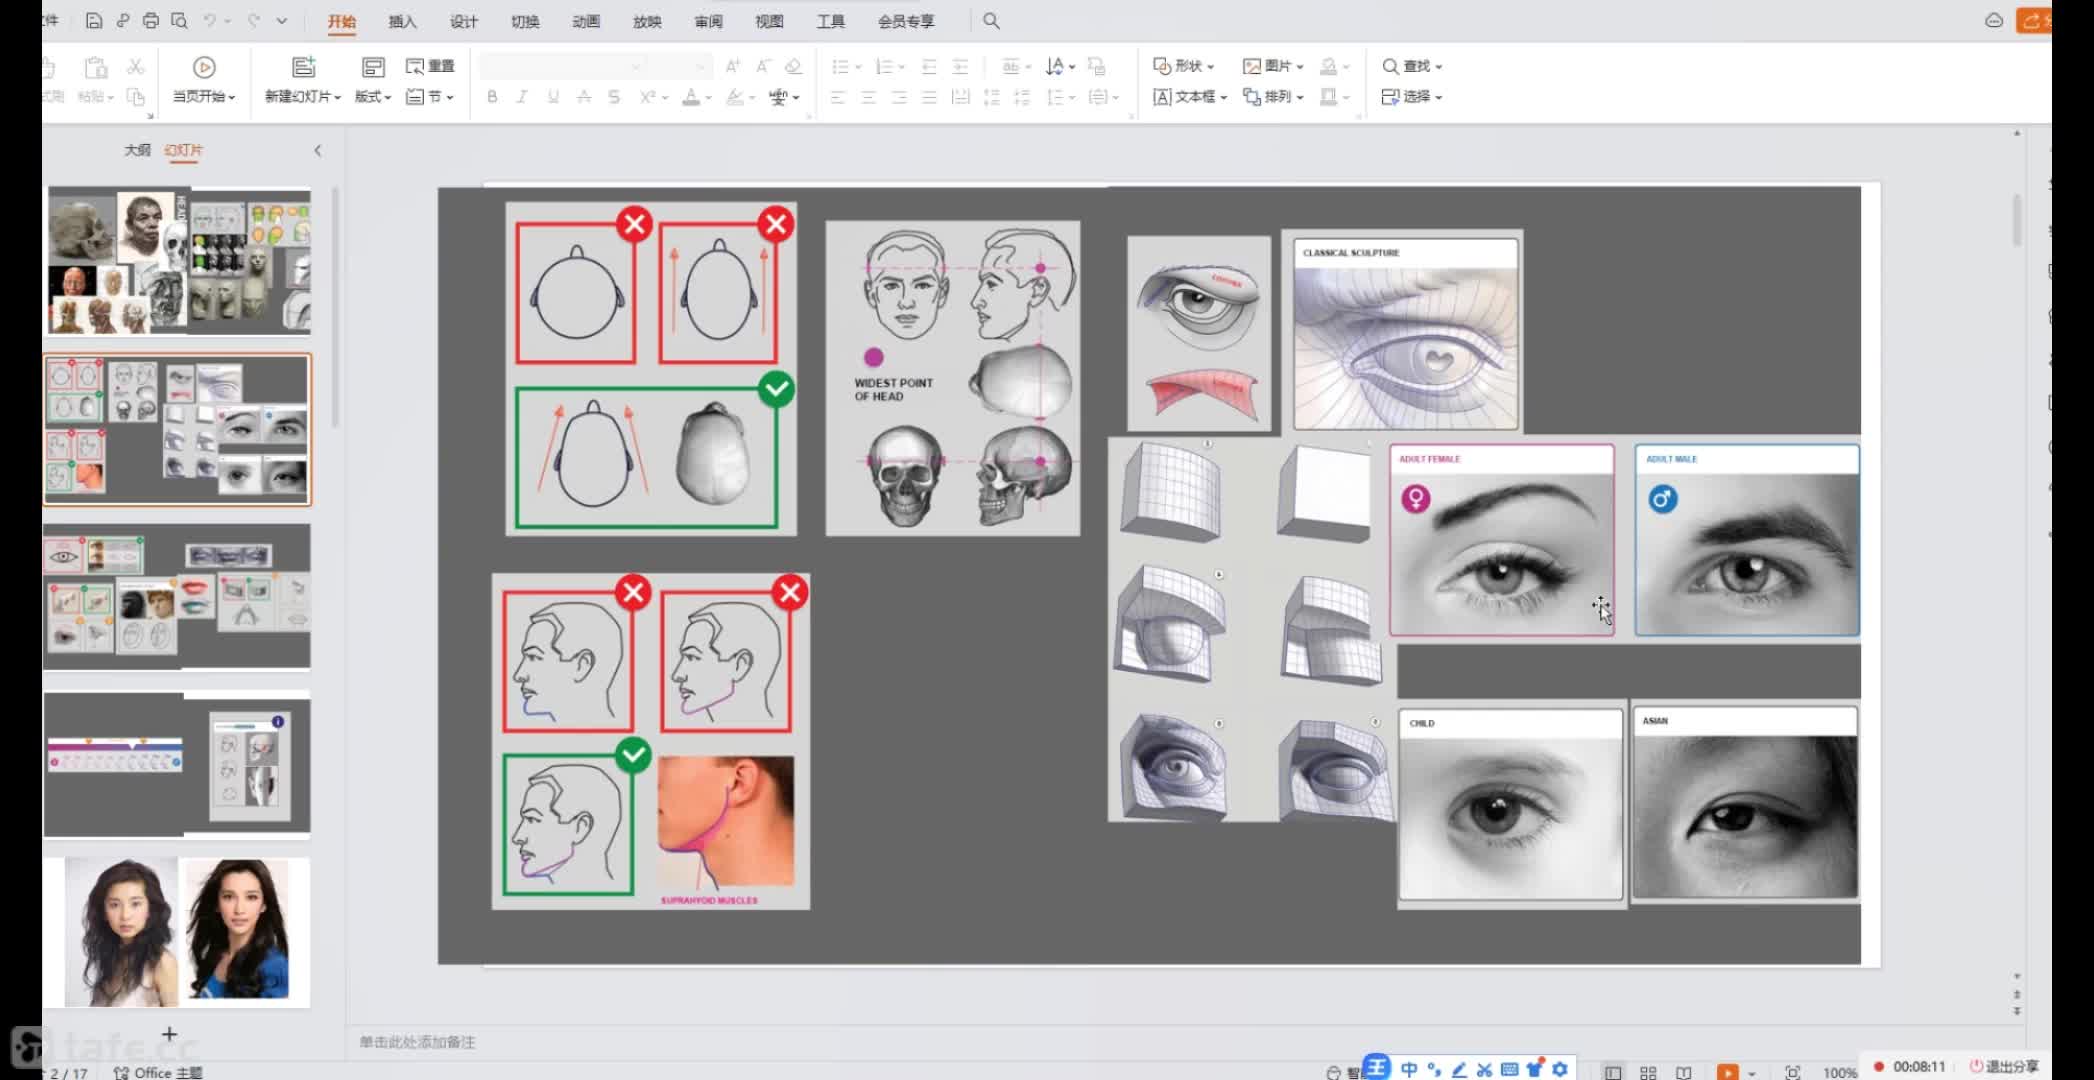
Task: Justify text alignment icon
Action: (929, 97)
